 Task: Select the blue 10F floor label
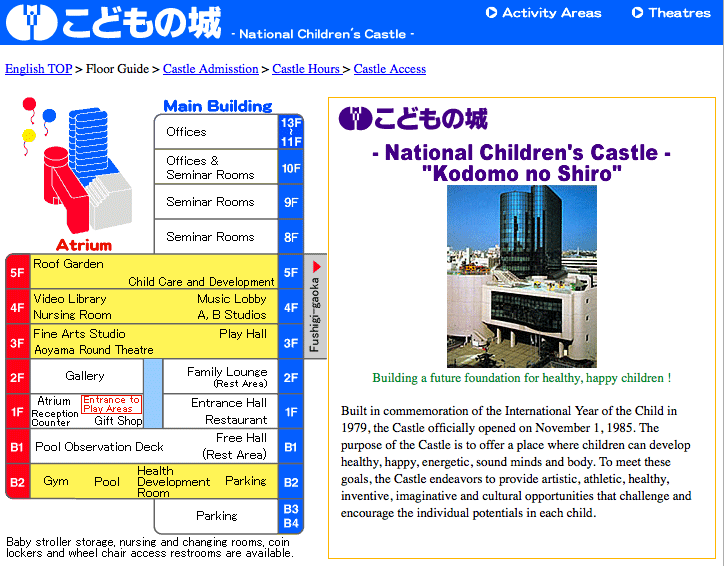point(291,168)
